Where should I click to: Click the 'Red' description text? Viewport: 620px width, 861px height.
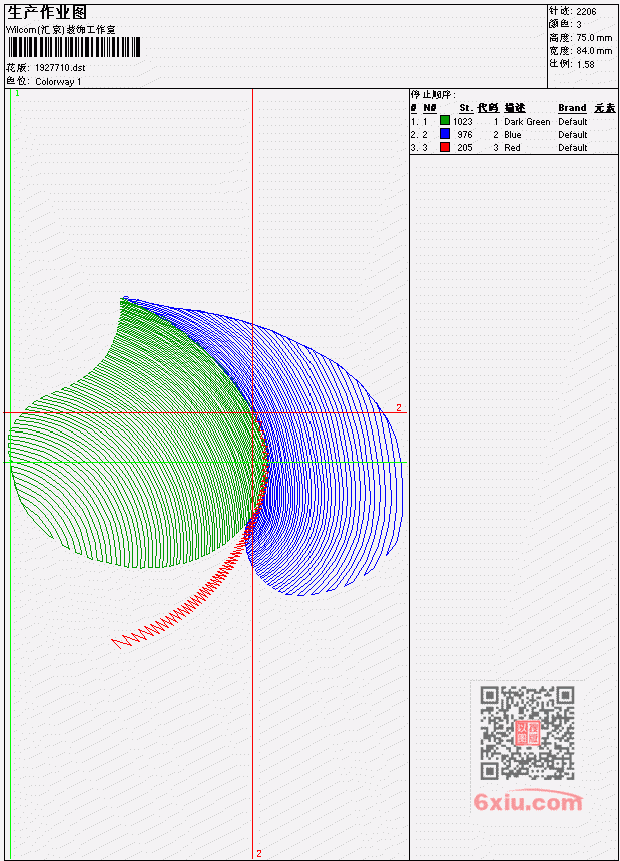point(512,148)
